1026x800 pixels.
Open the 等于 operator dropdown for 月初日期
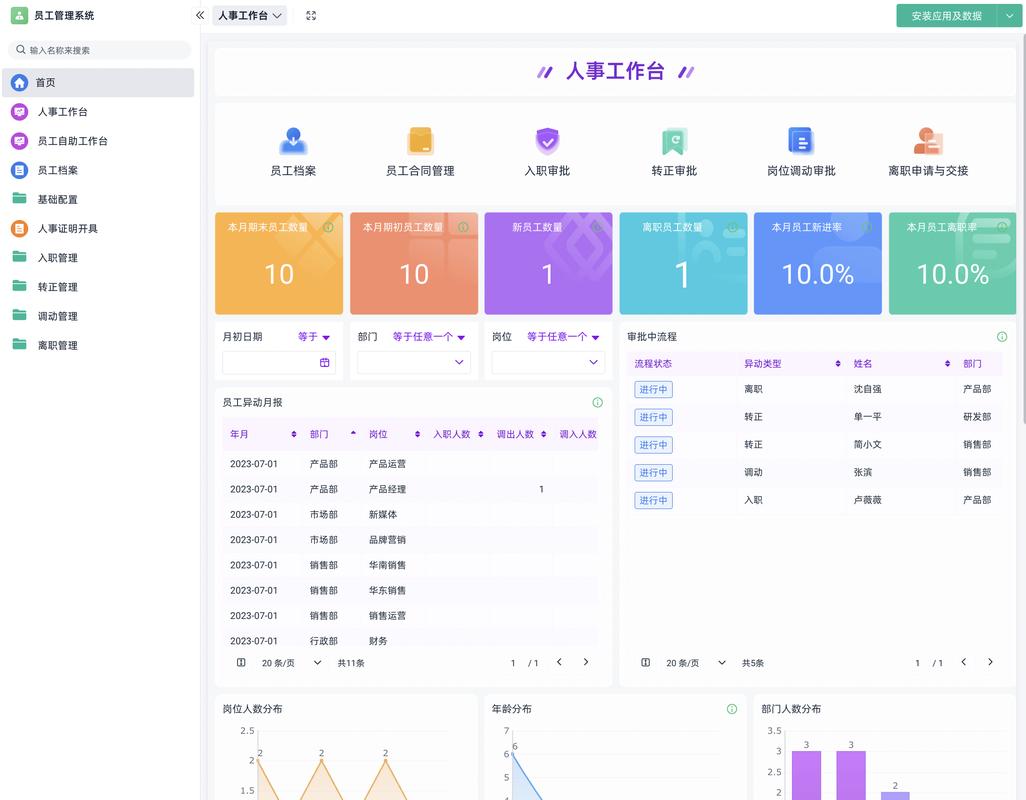click(x=314, y=336)
